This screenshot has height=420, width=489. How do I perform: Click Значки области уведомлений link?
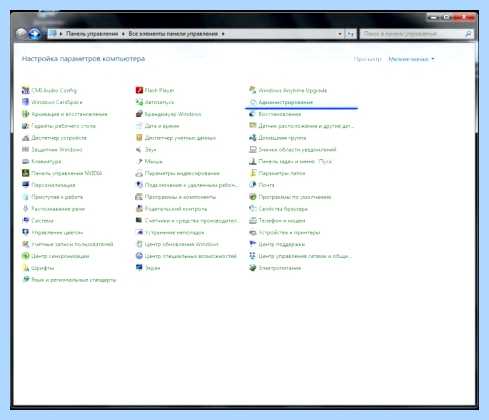297,150
